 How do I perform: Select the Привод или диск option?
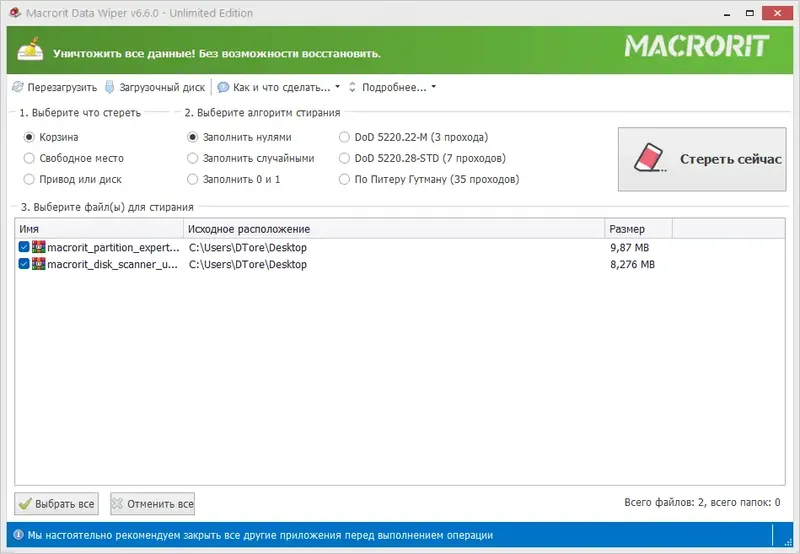pos(29,179)
